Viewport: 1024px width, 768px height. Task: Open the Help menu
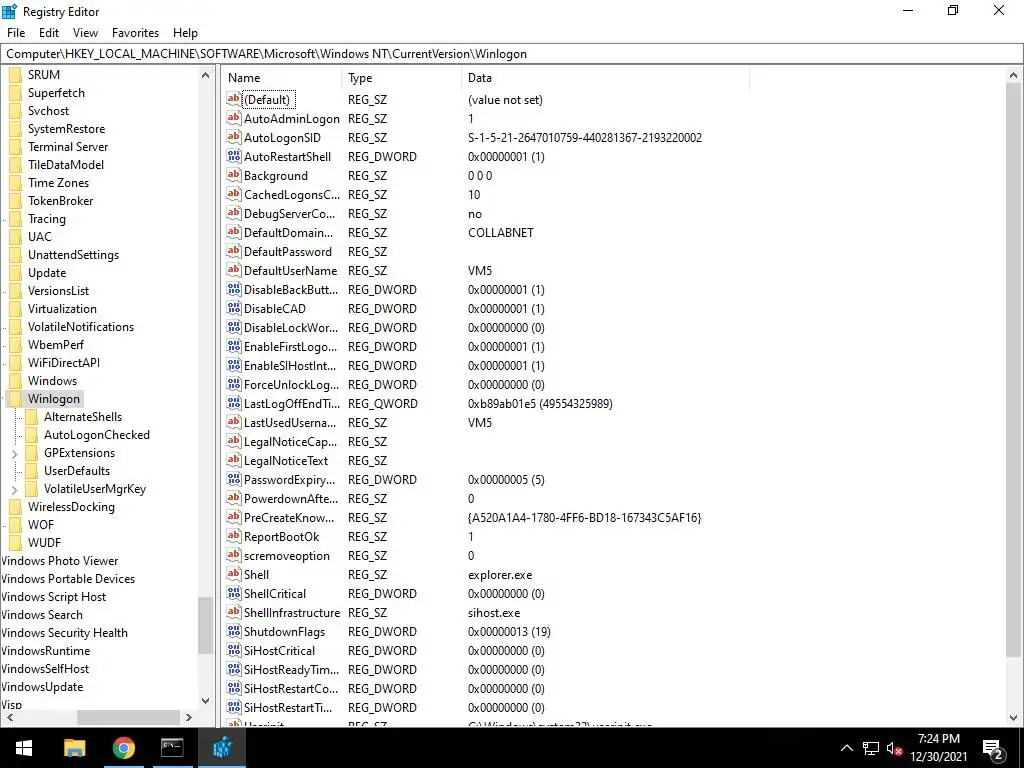[x=185, y=33]
